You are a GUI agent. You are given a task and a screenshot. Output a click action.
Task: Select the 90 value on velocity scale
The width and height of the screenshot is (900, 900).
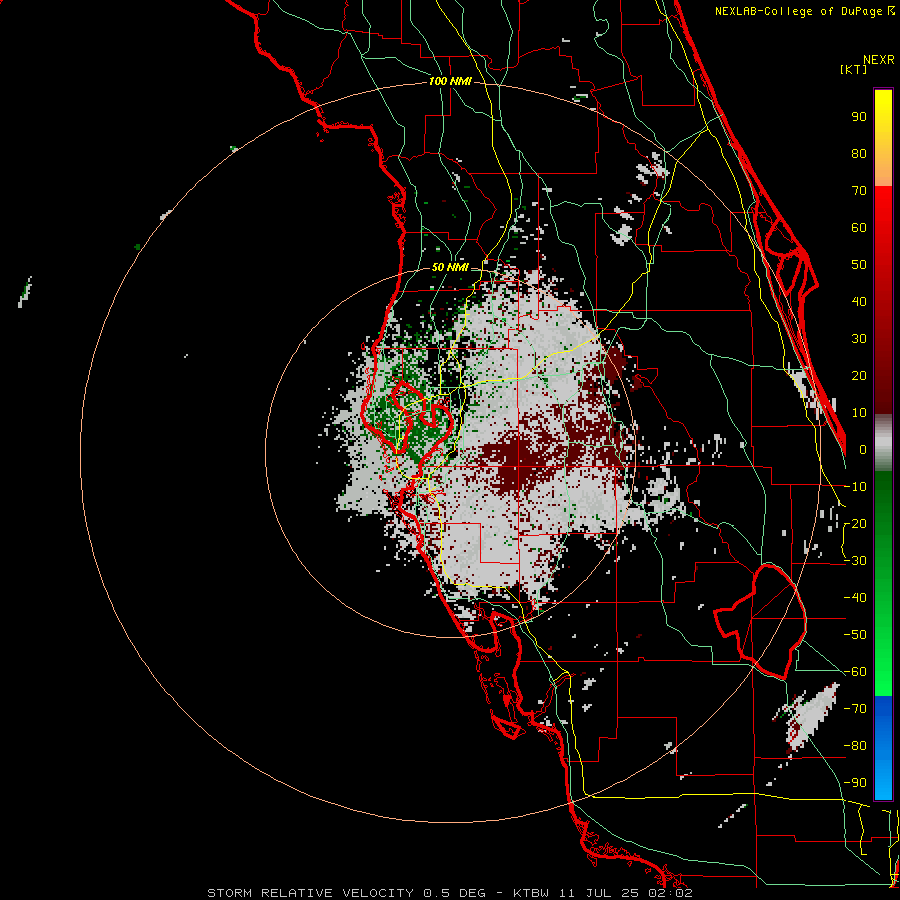pos(859,117)
